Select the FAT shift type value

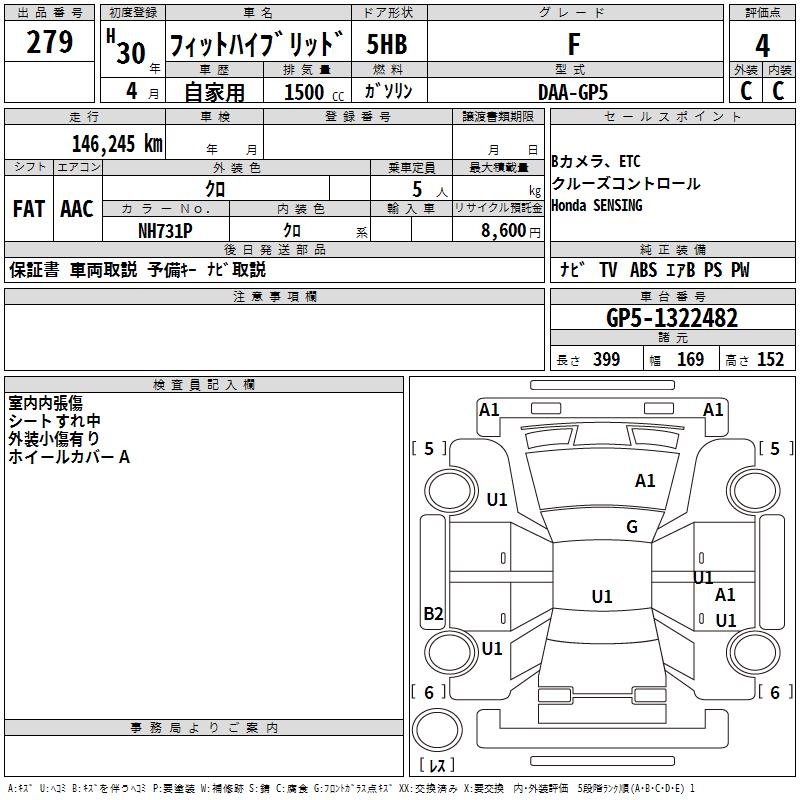point(28,208)
